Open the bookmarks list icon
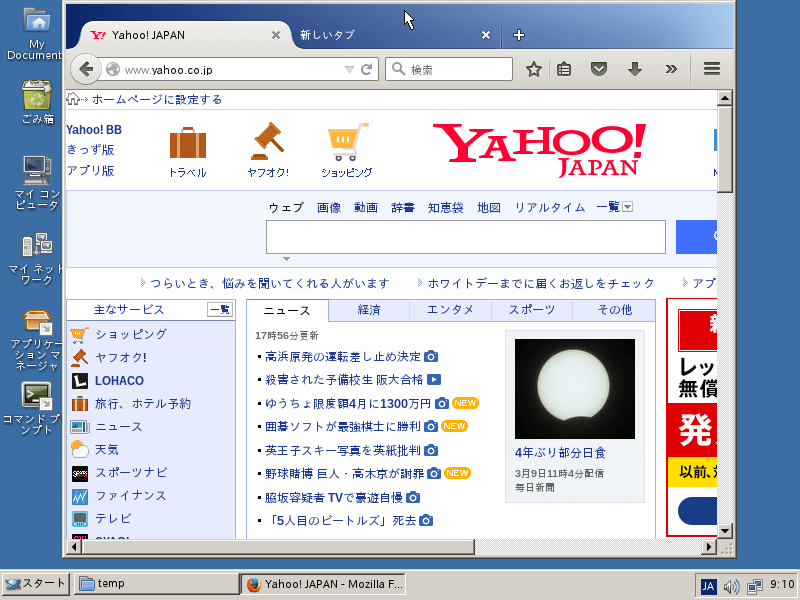This screenshot has height=600, width=800. click(x=564, y=69)
